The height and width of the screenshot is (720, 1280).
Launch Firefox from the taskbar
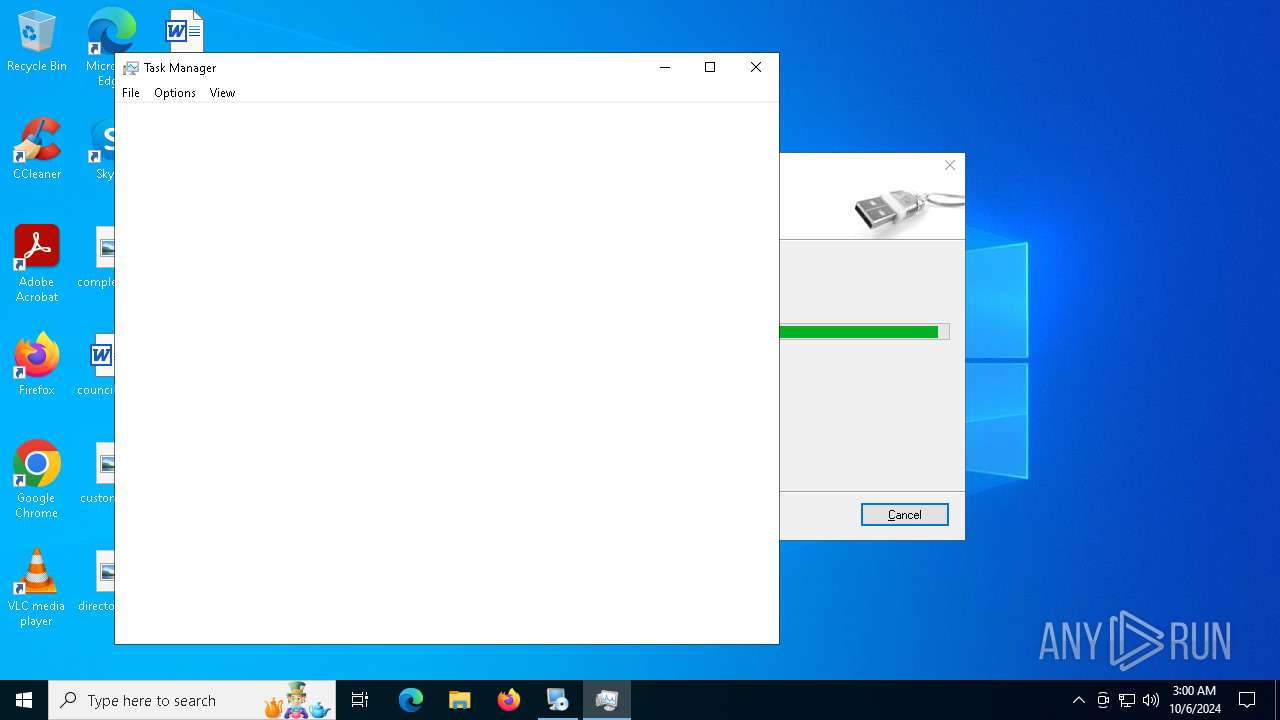click(509, 700)
